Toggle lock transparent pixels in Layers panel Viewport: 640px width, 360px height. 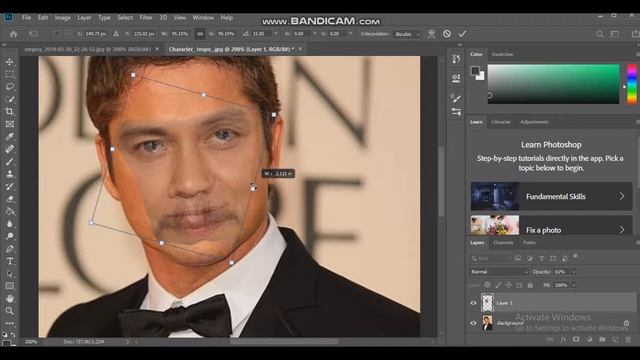coord(487,285)
